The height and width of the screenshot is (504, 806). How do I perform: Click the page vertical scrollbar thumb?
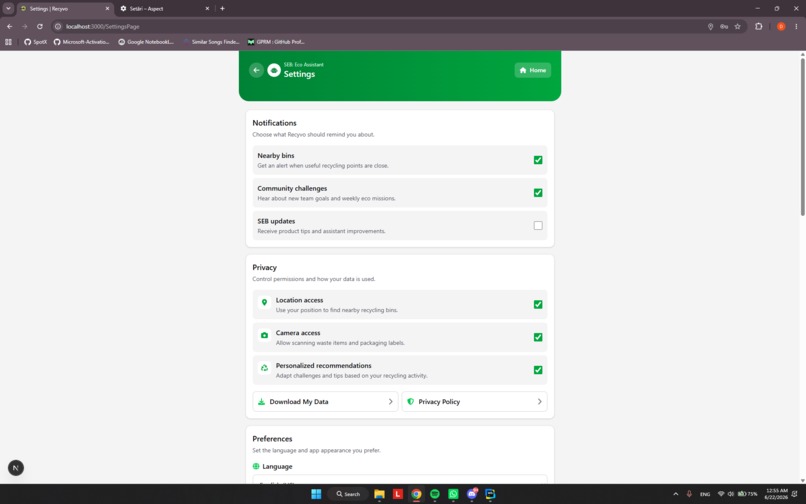coord(802,136)
